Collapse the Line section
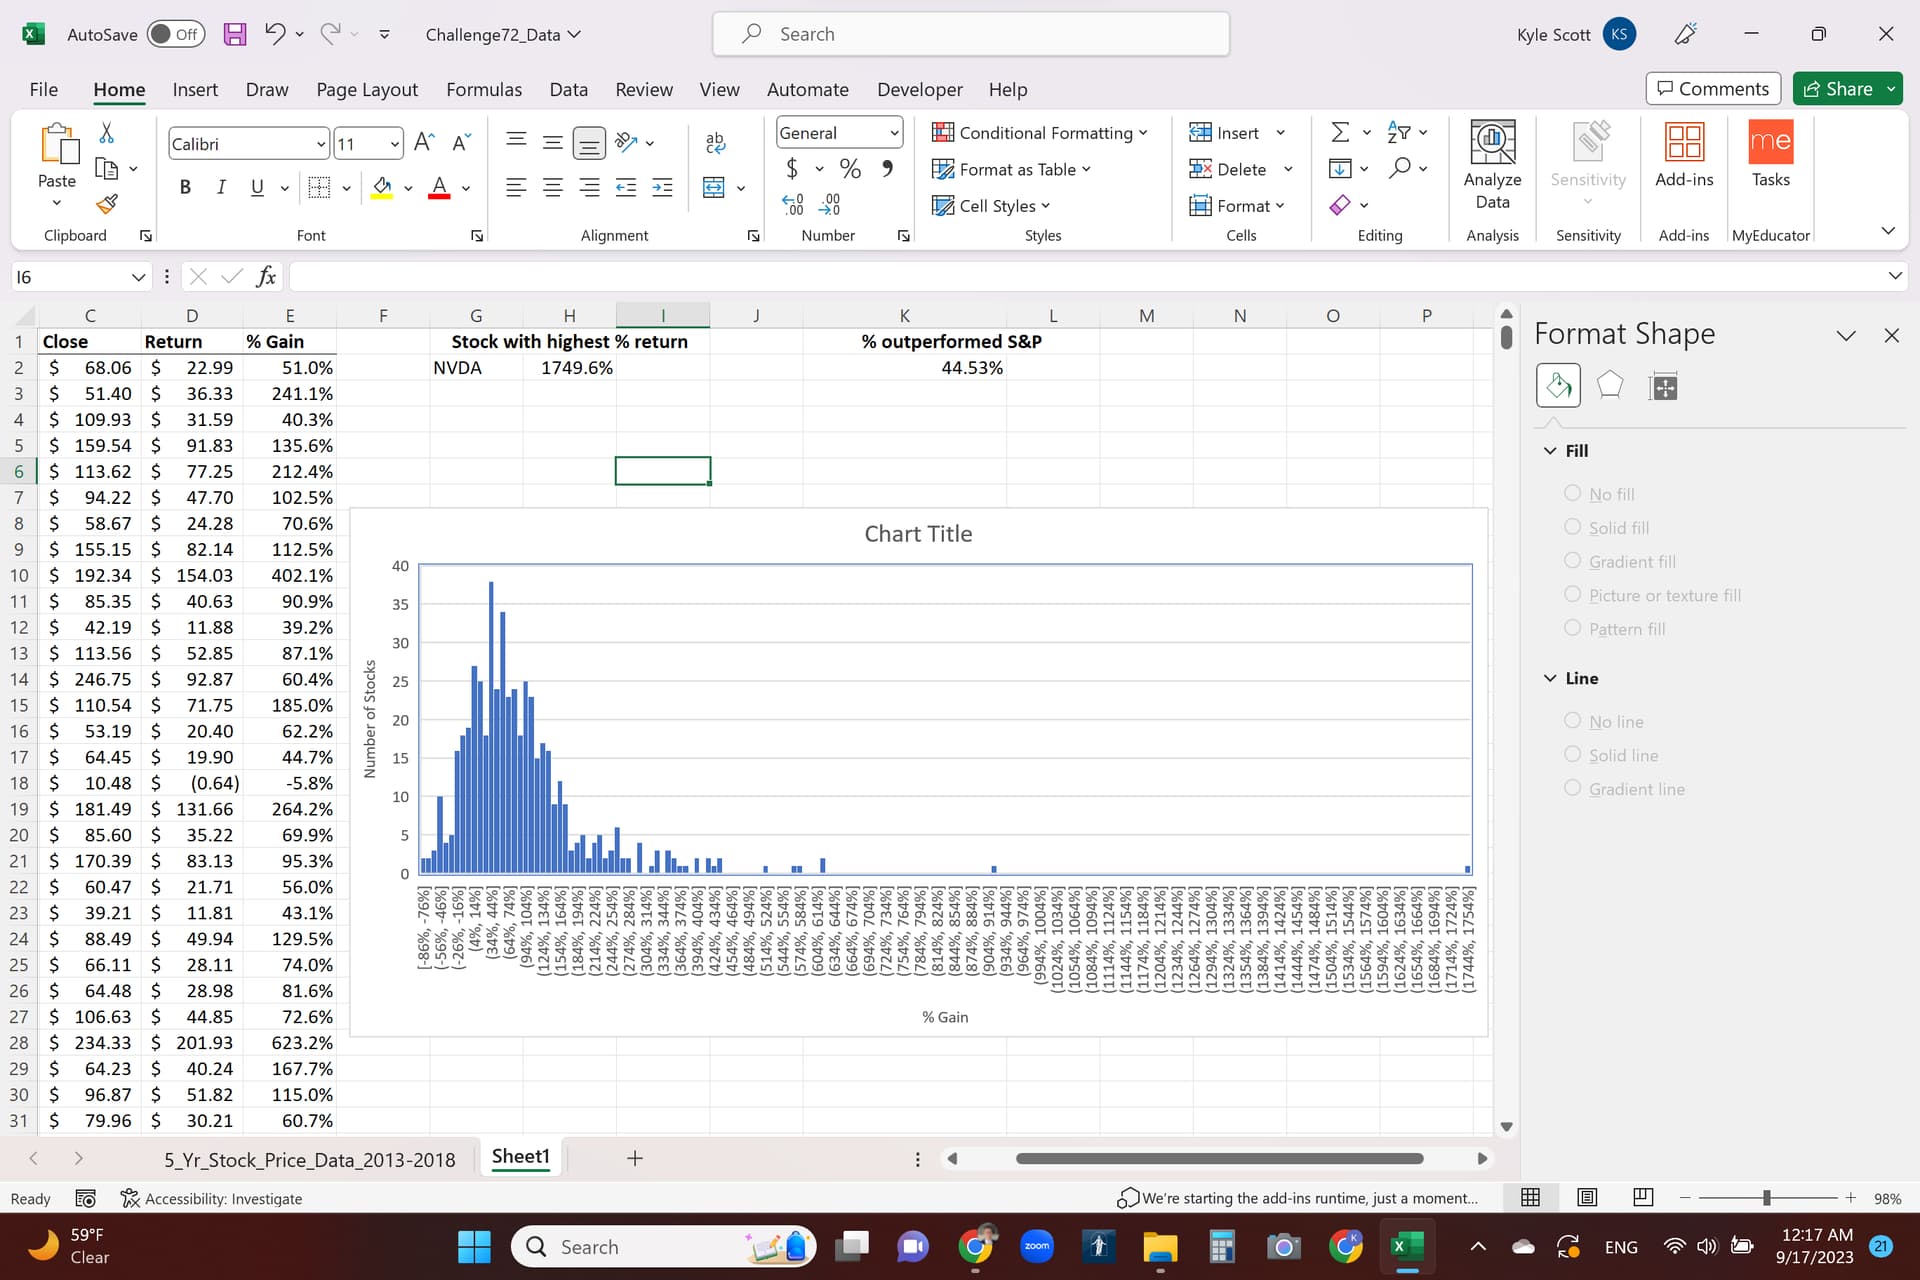The height and width of the screenshot is (1280, 1920). click(1550, 678)
